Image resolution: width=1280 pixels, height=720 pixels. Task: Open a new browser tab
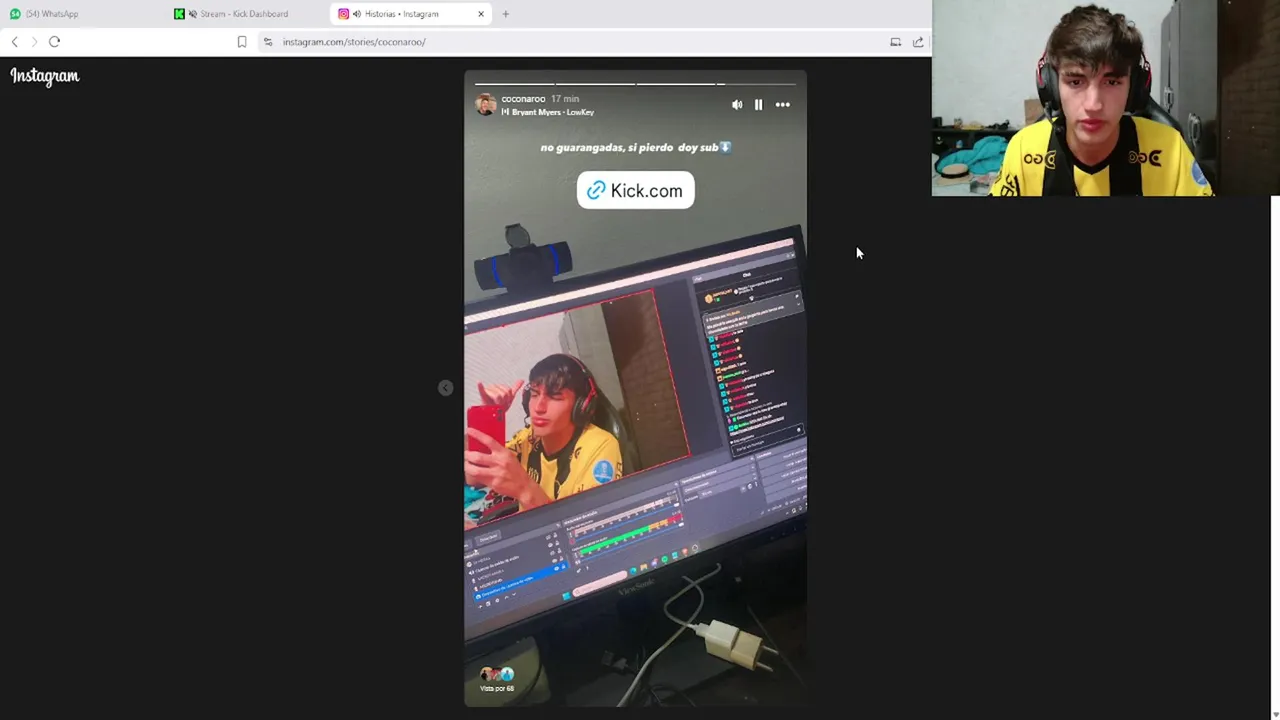coord(505,14)
